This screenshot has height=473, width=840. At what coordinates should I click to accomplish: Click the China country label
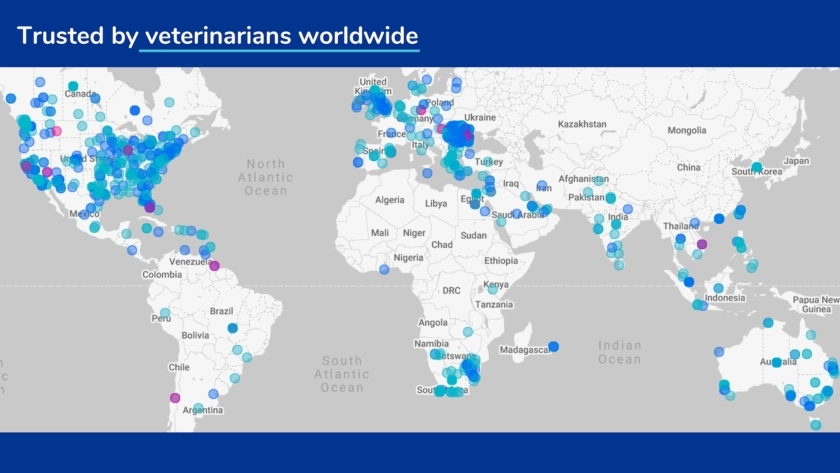[688, 167]
